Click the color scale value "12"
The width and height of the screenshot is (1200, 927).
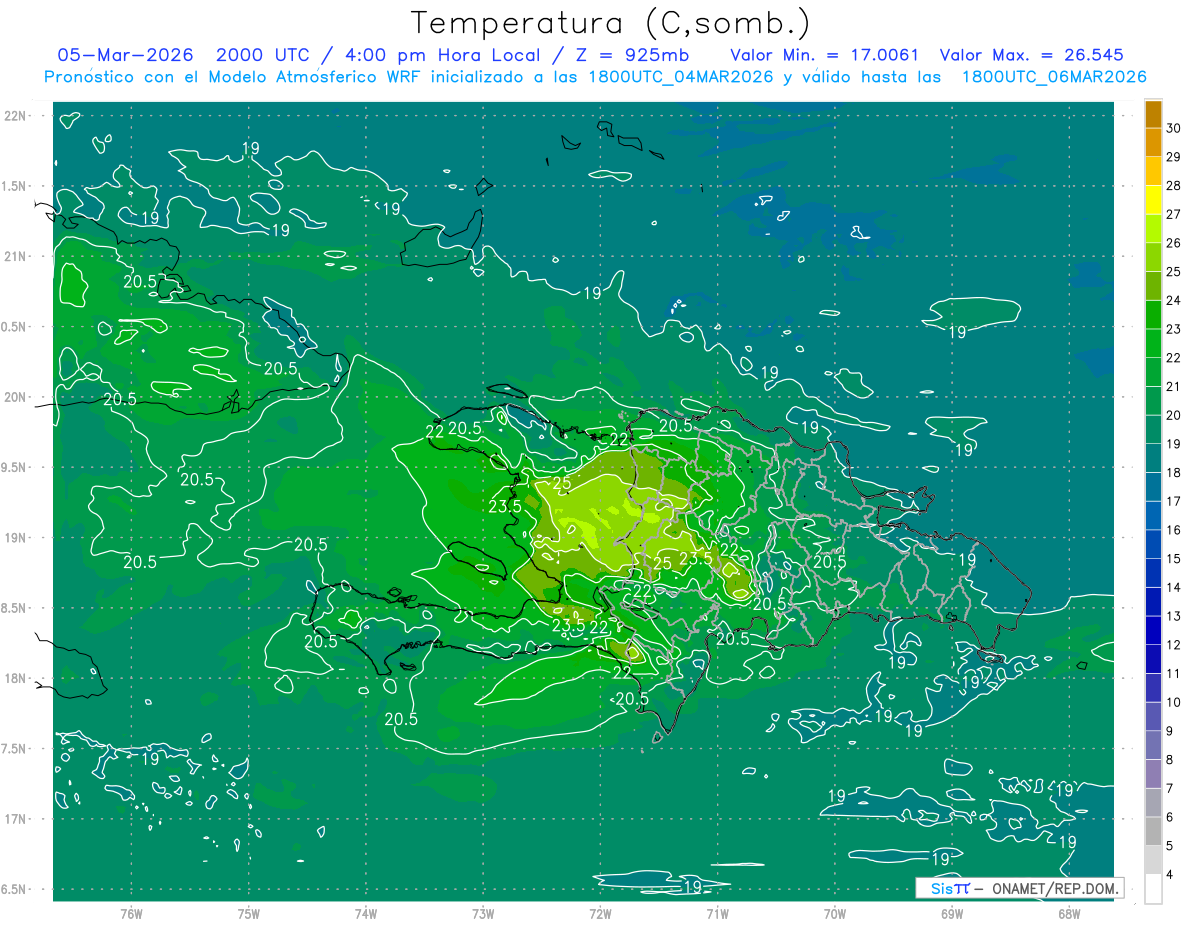pos(1174,645)
